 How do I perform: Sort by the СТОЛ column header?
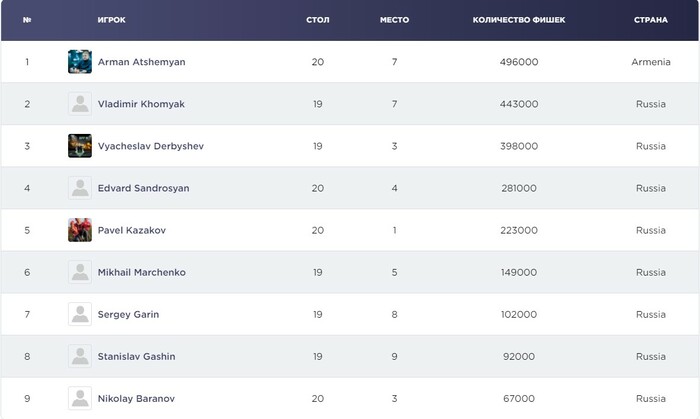(317, 20)
